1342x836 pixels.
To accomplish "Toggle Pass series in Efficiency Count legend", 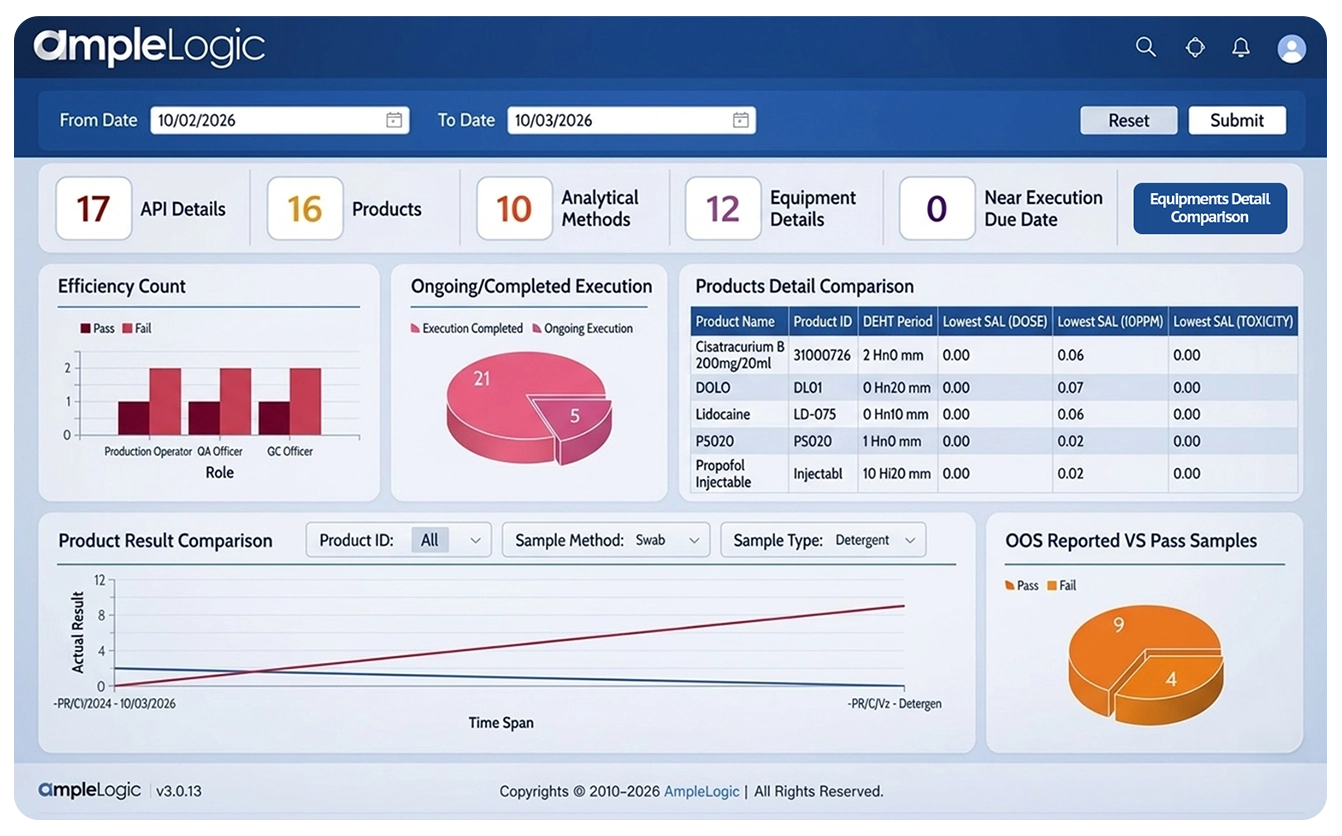I will point(97,328).
